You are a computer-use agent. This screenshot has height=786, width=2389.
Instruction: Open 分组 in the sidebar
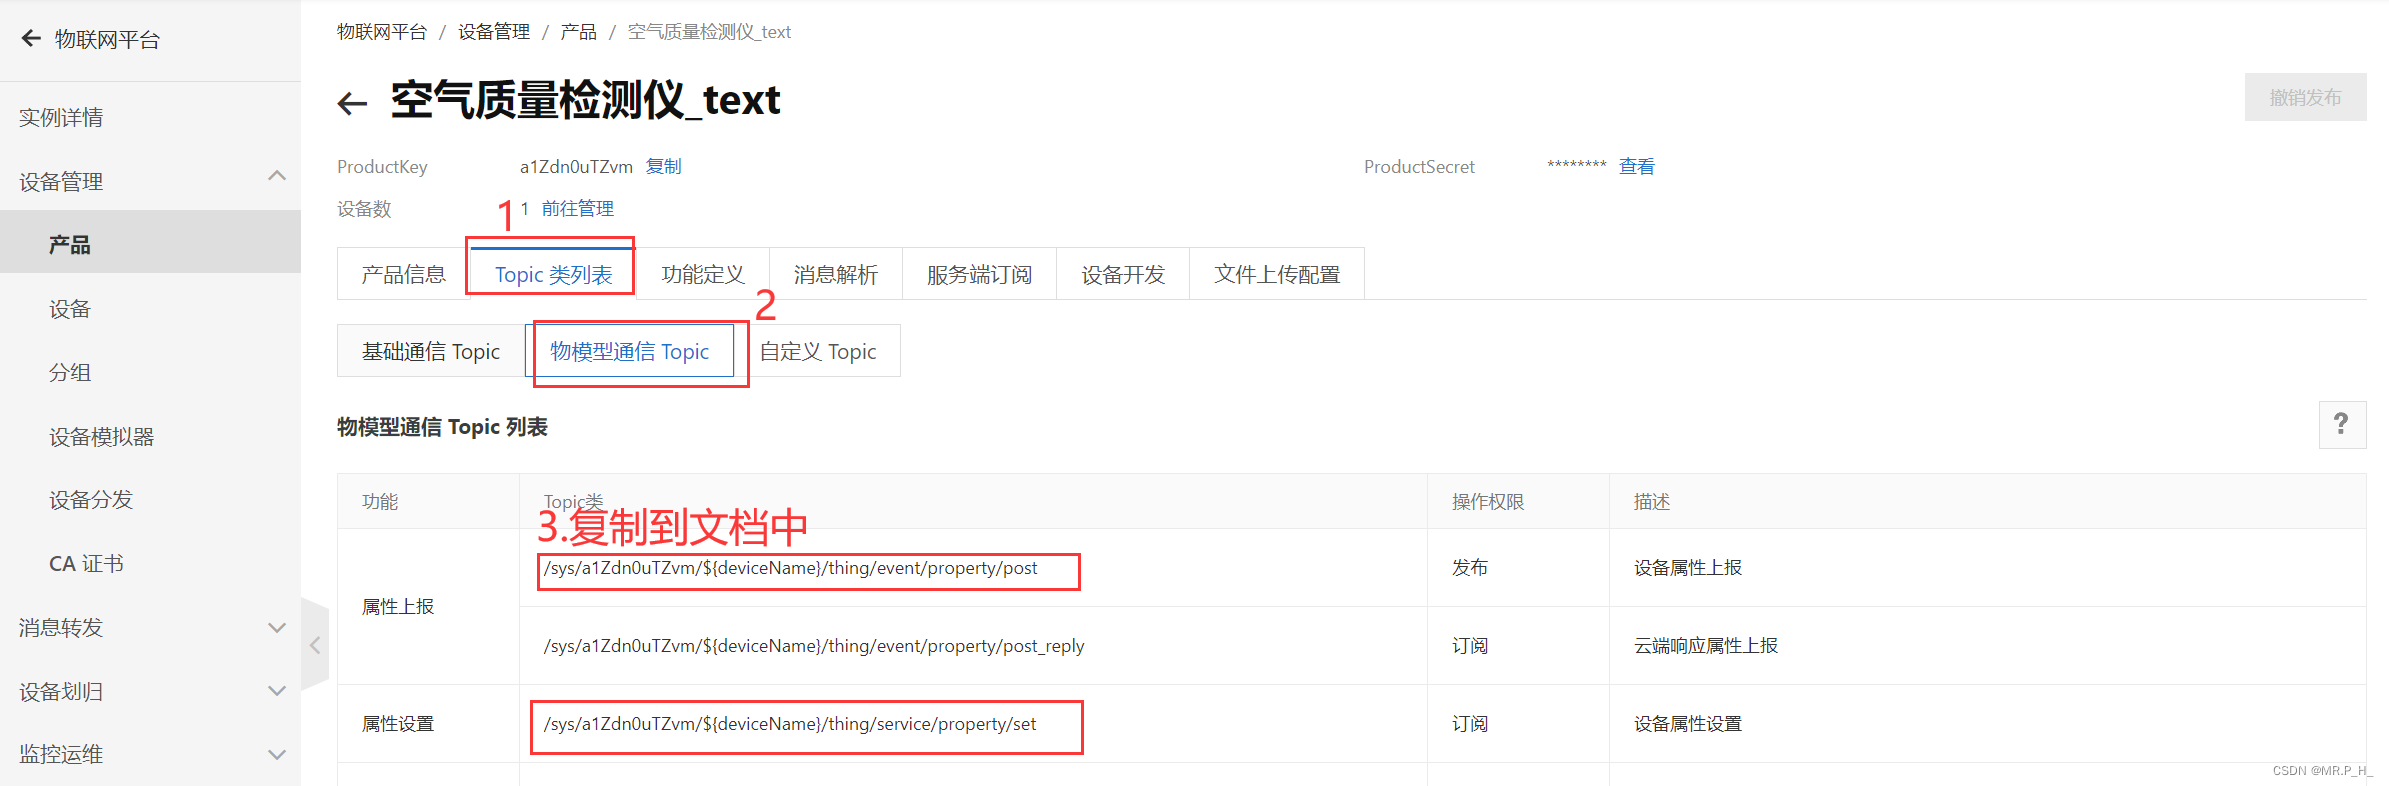(70, 372)
